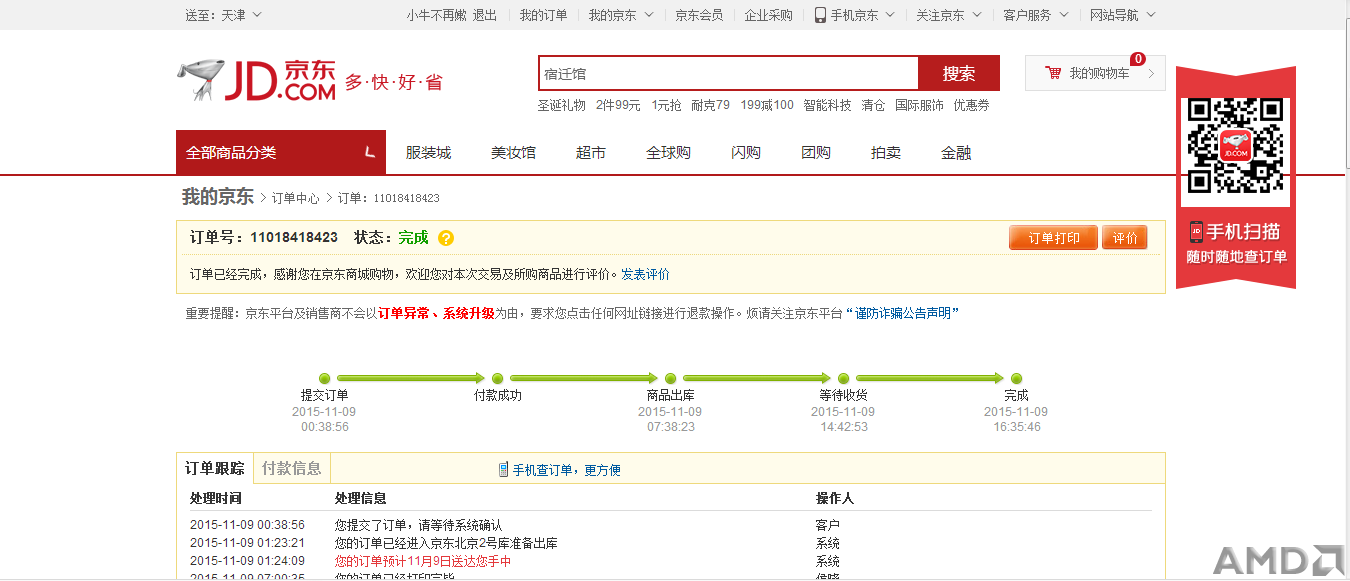Open the 企业采购 link
The width and height of the screenshot is (1350, 581).
768,15
